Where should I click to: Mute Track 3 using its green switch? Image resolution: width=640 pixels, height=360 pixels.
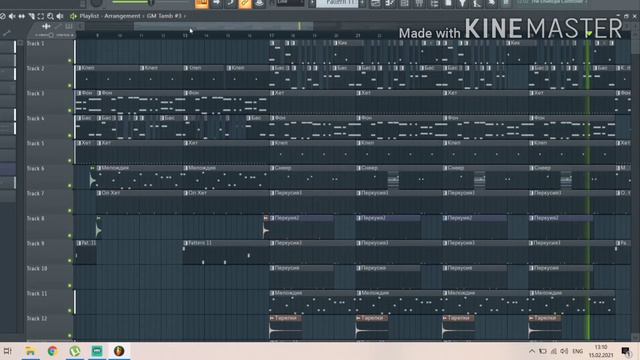coord(70,111)
